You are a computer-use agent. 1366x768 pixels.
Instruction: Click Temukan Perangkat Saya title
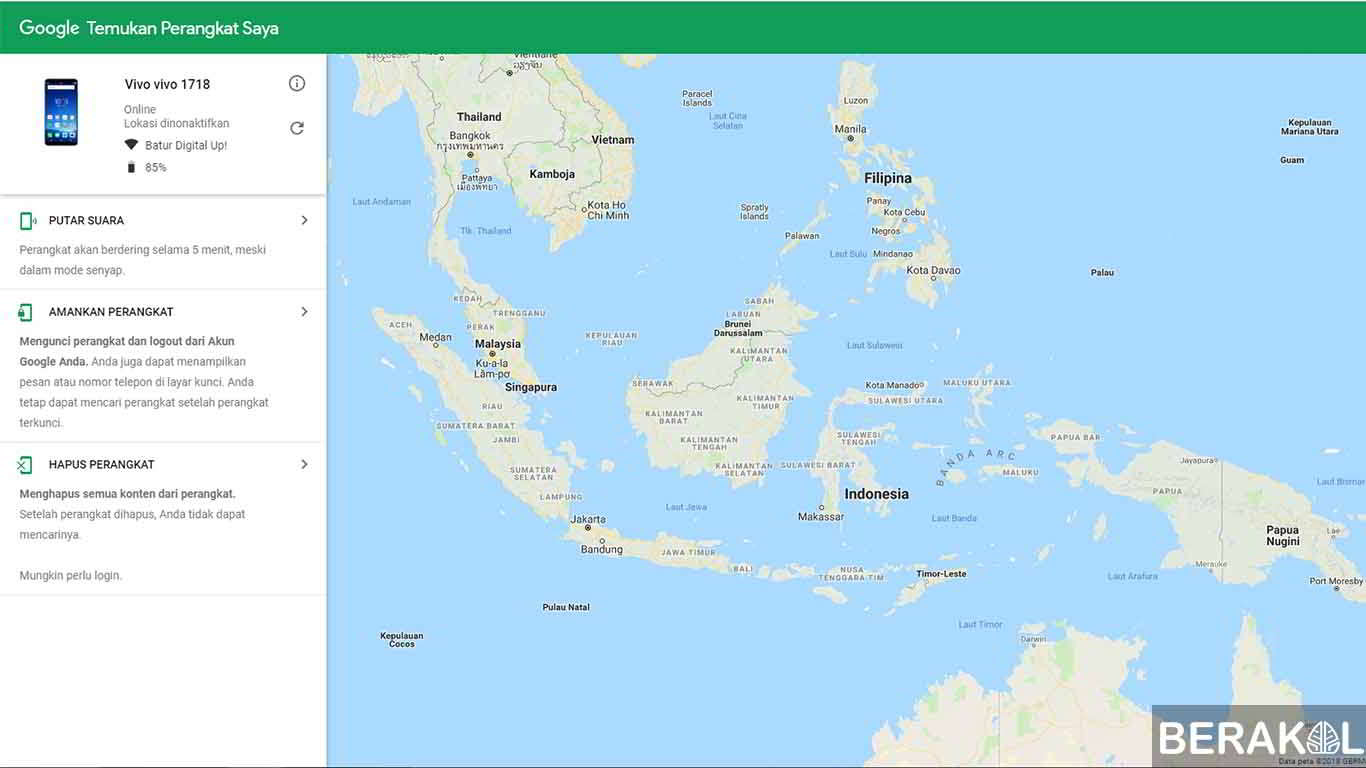(x=183, y=28)
